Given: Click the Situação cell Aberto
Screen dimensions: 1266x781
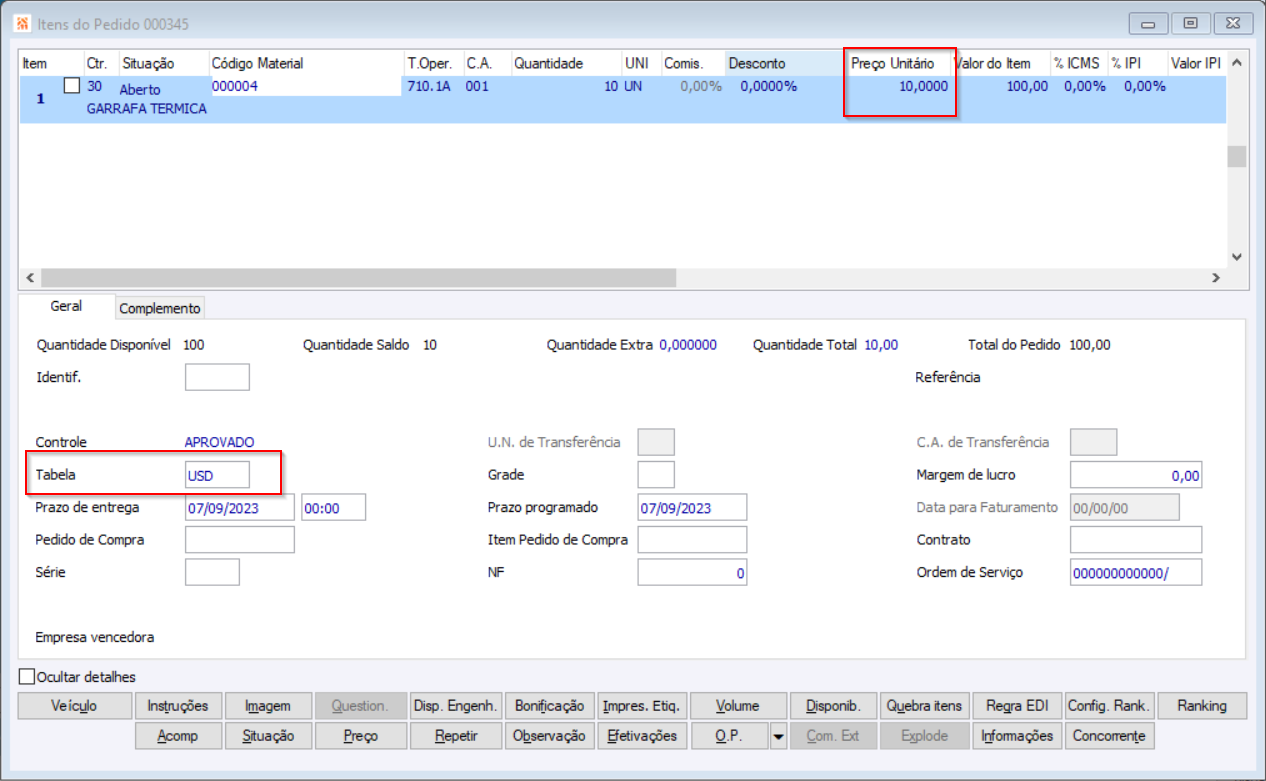Looking at the screenshot, I should click(x=140, y=90).
